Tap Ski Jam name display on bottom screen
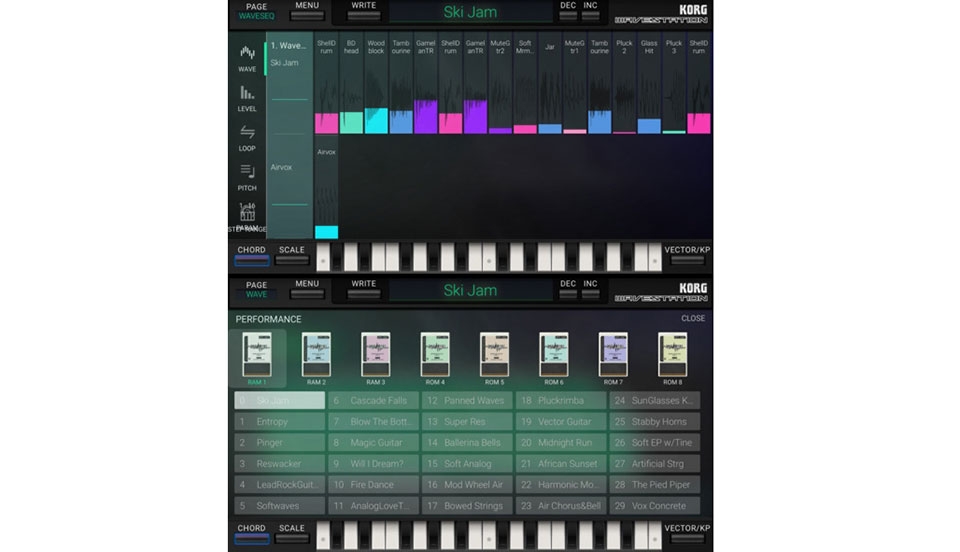 coord(470,290)
